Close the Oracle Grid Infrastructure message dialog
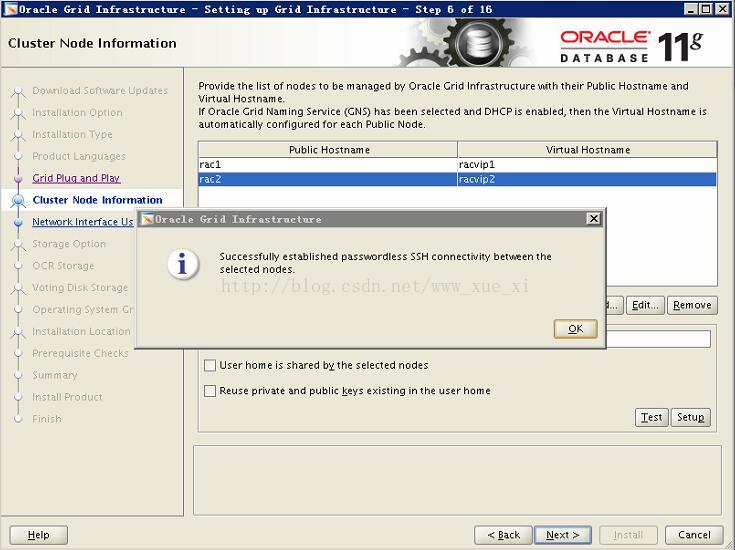 [593, 218]
